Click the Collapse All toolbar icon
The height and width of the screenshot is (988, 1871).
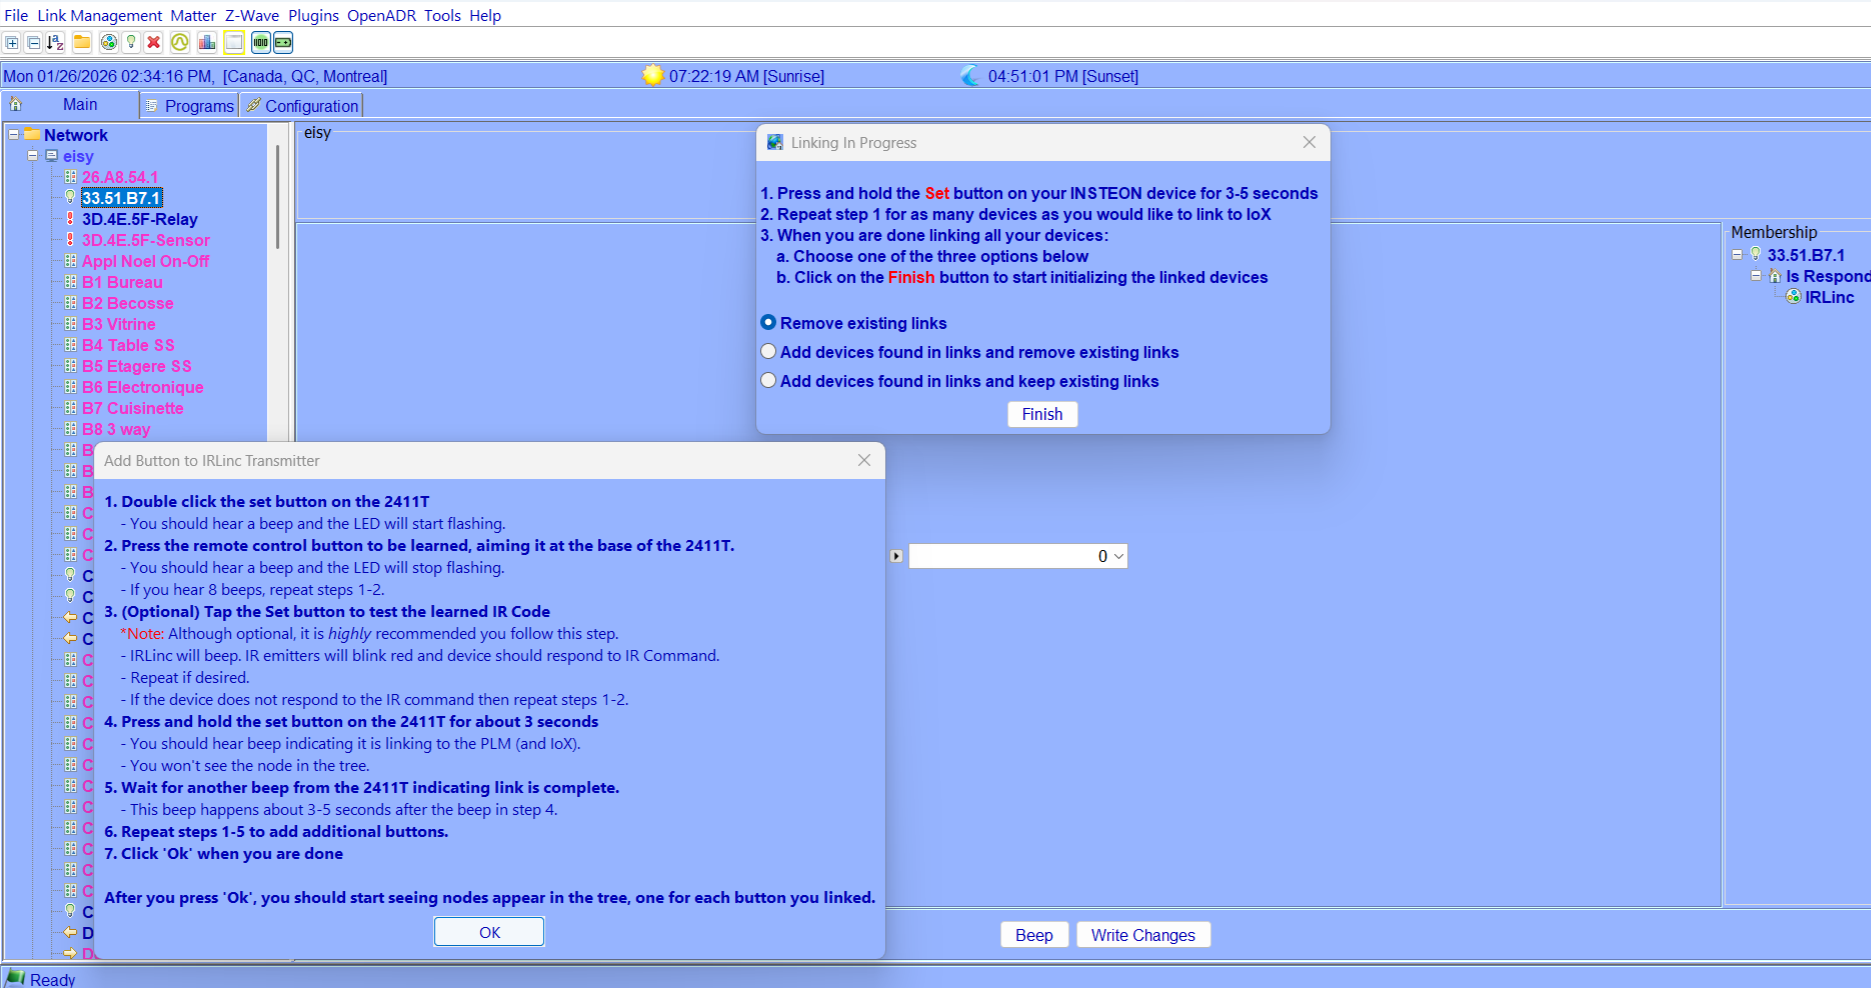tap(33, 42)
